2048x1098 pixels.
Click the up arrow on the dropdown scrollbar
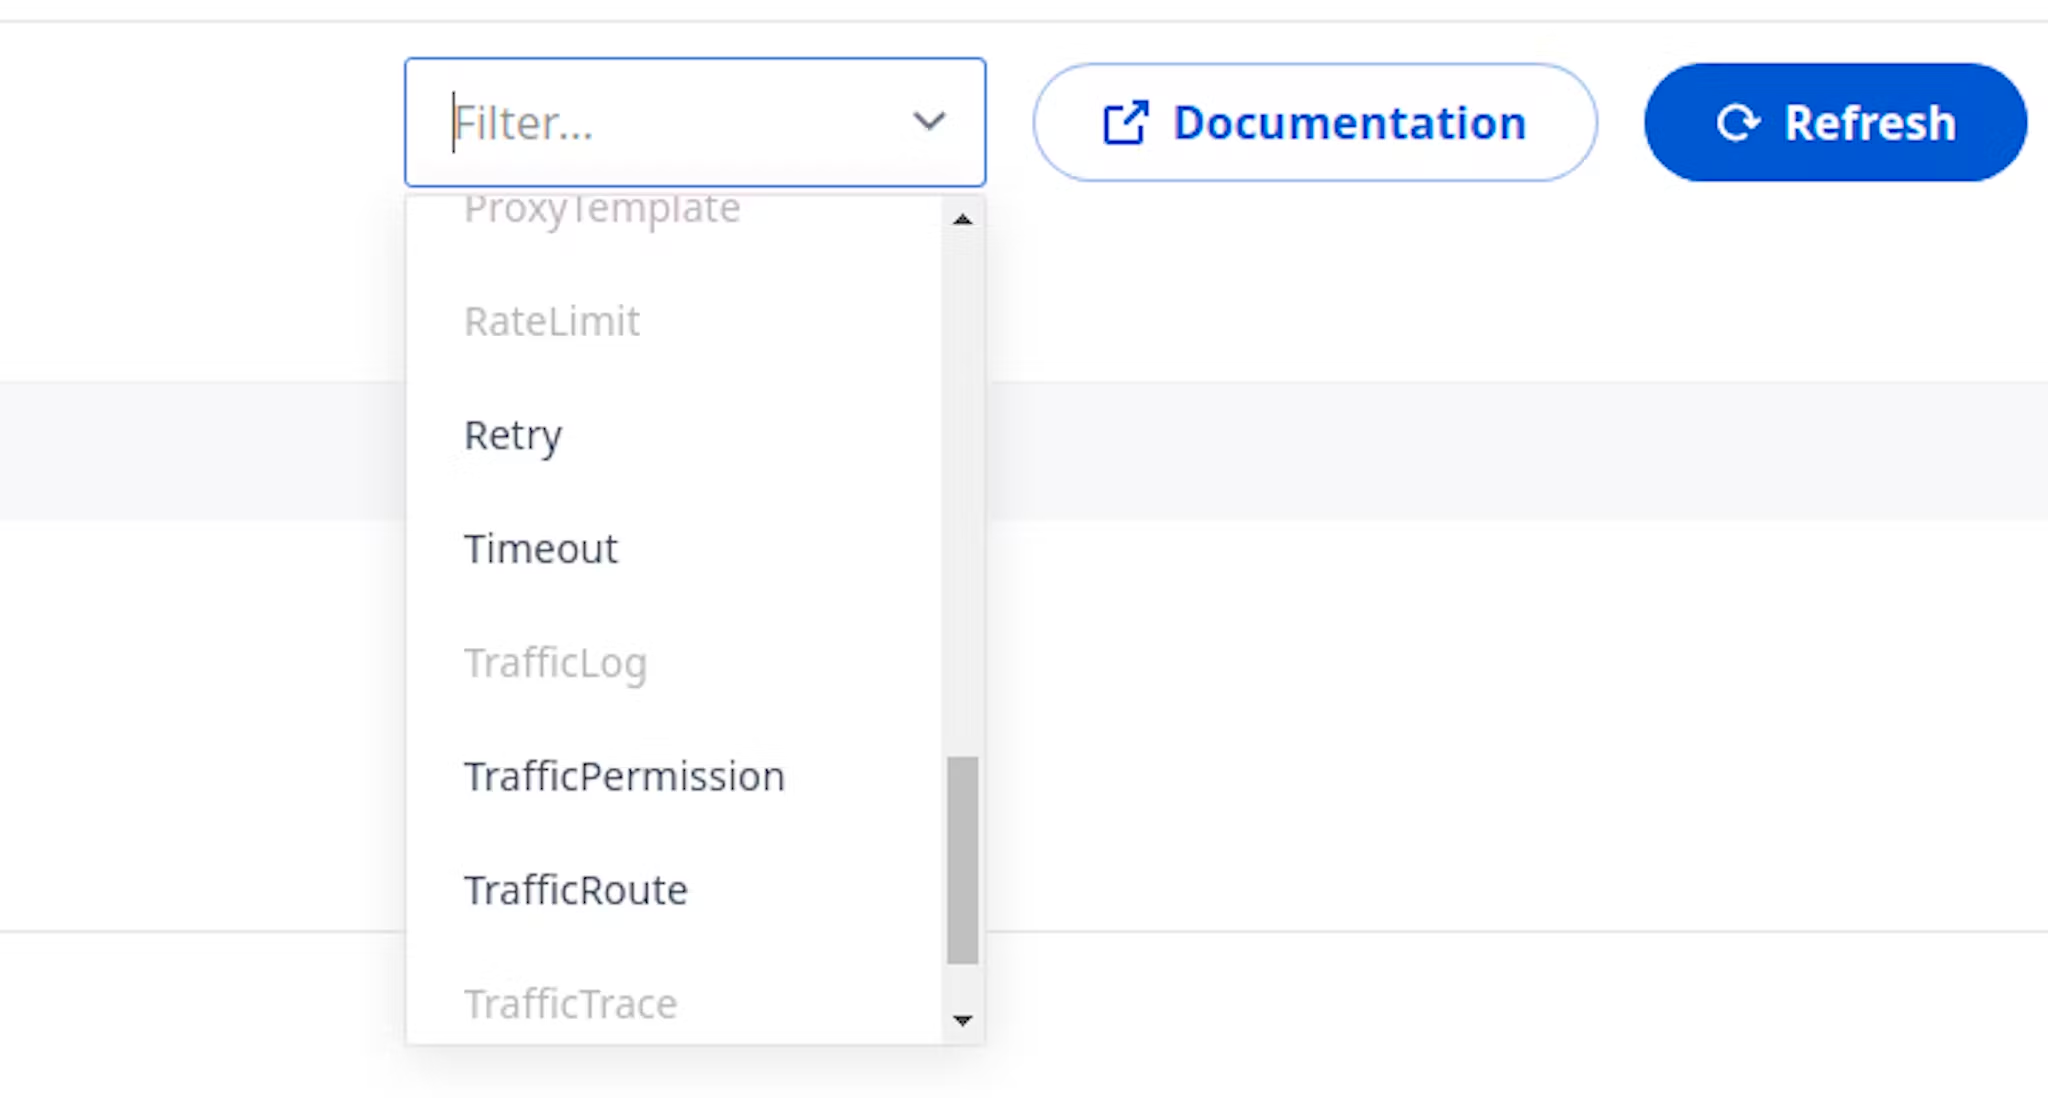pos(961,220)
